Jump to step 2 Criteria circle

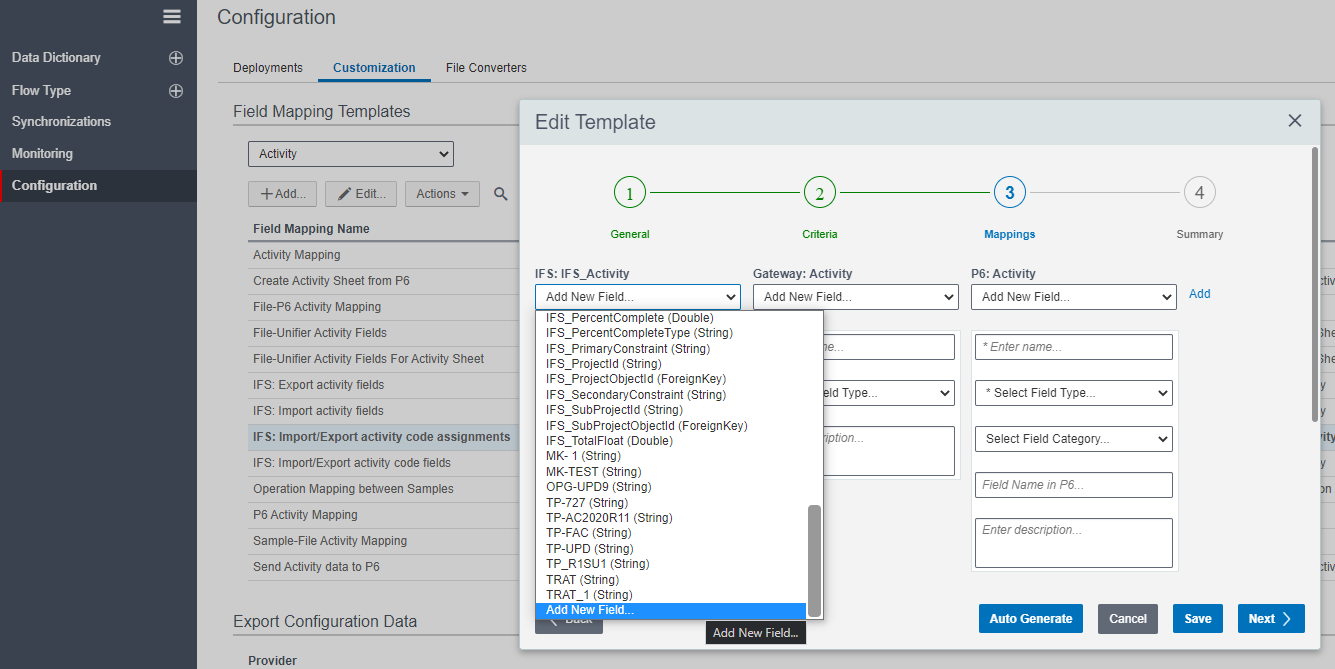click(819, 193)
